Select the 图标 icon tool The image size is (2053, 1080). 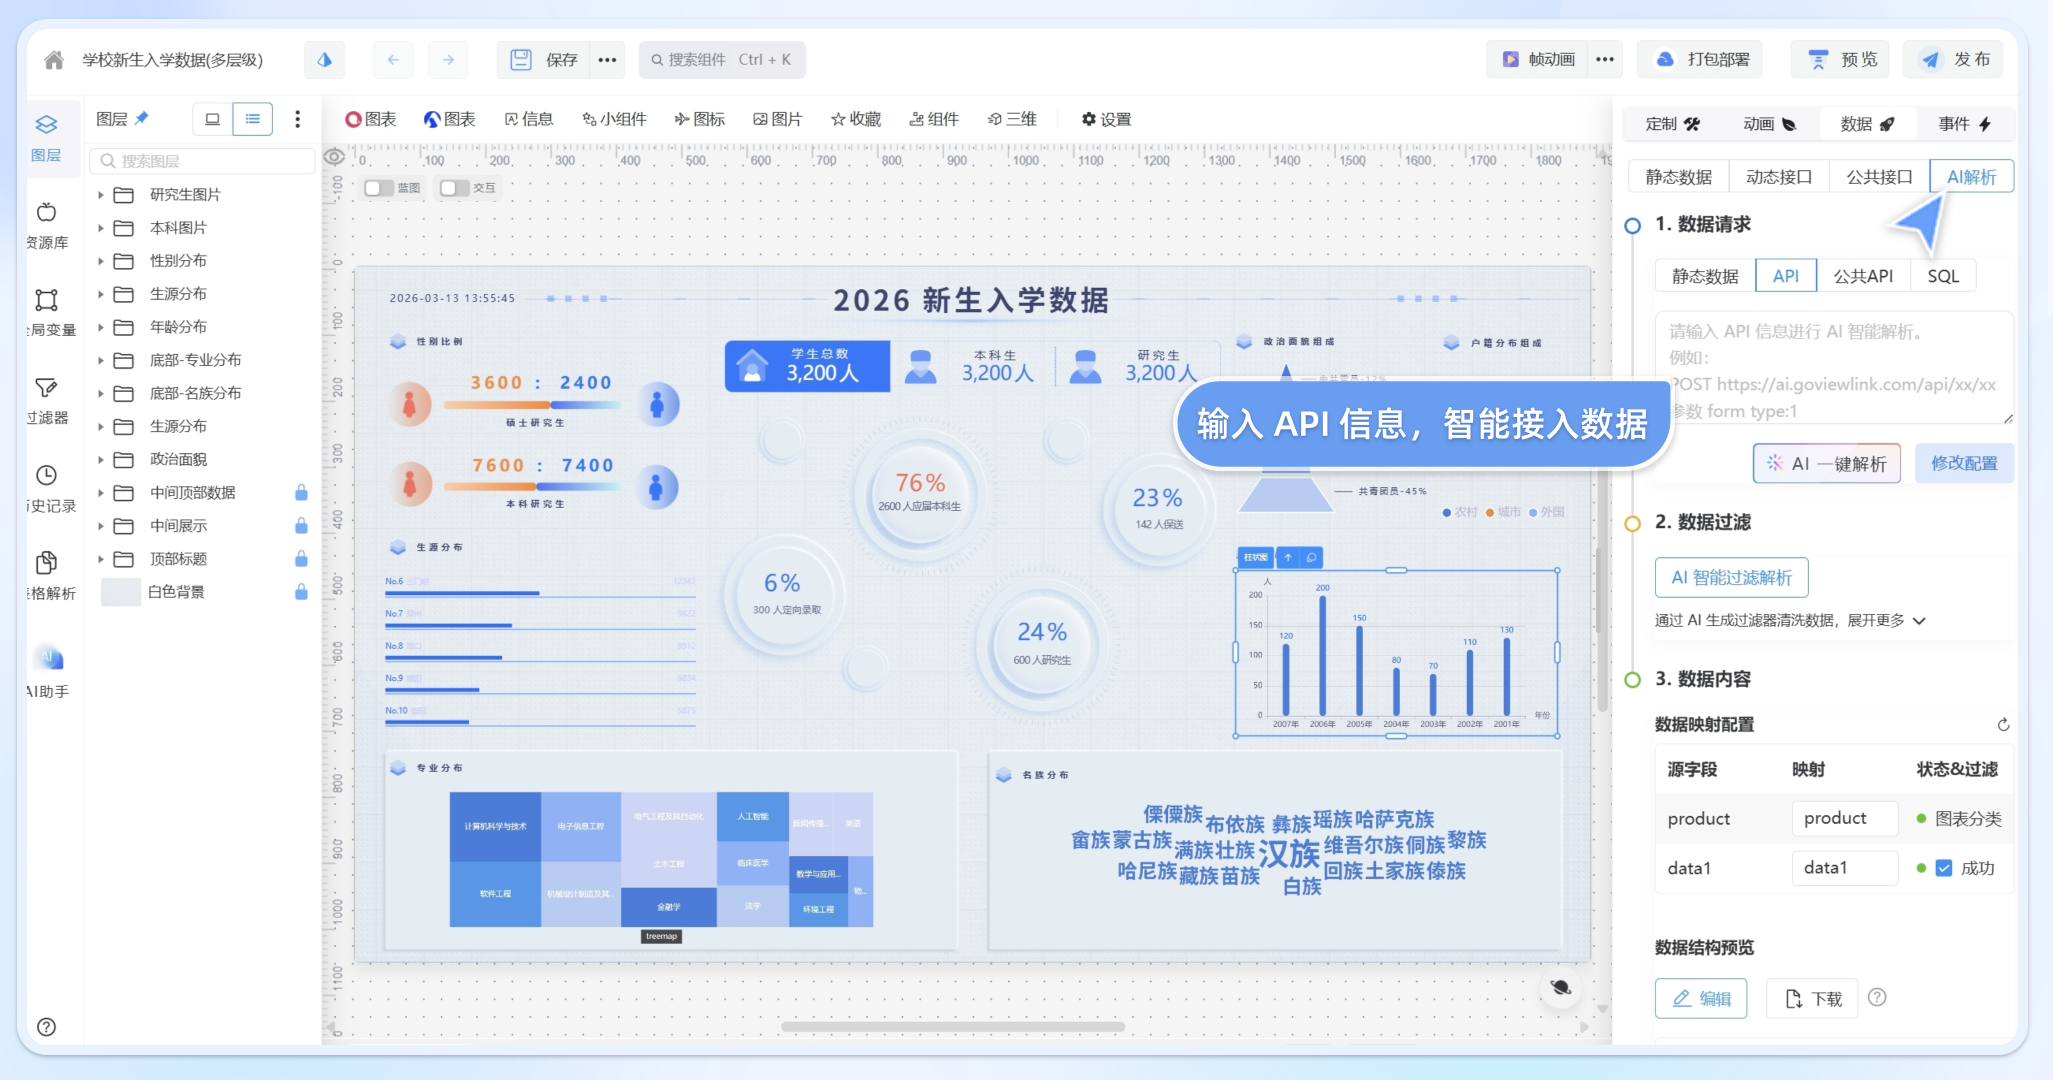tap(700, 119)
